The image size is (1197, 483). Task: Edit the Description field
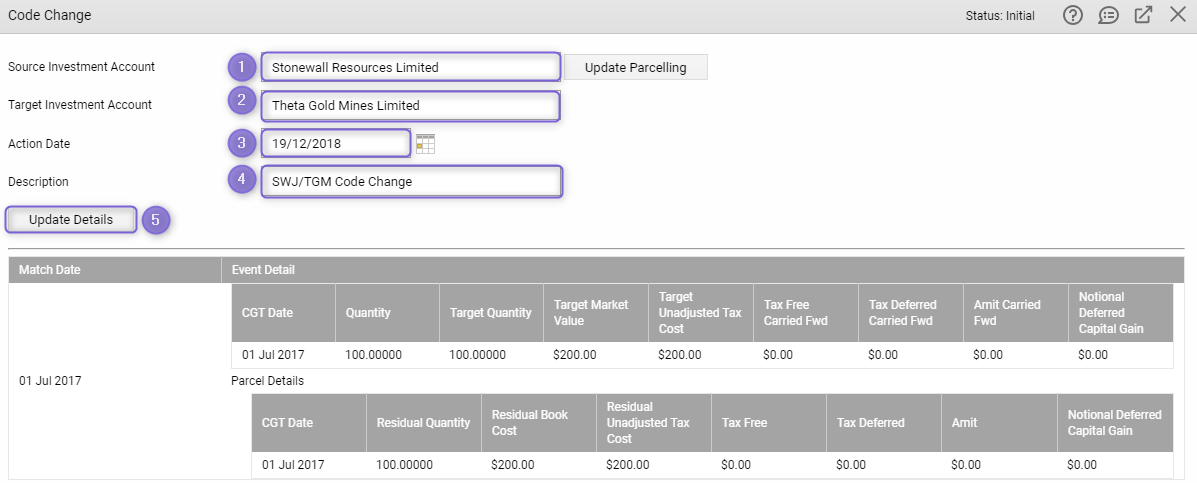411,182
